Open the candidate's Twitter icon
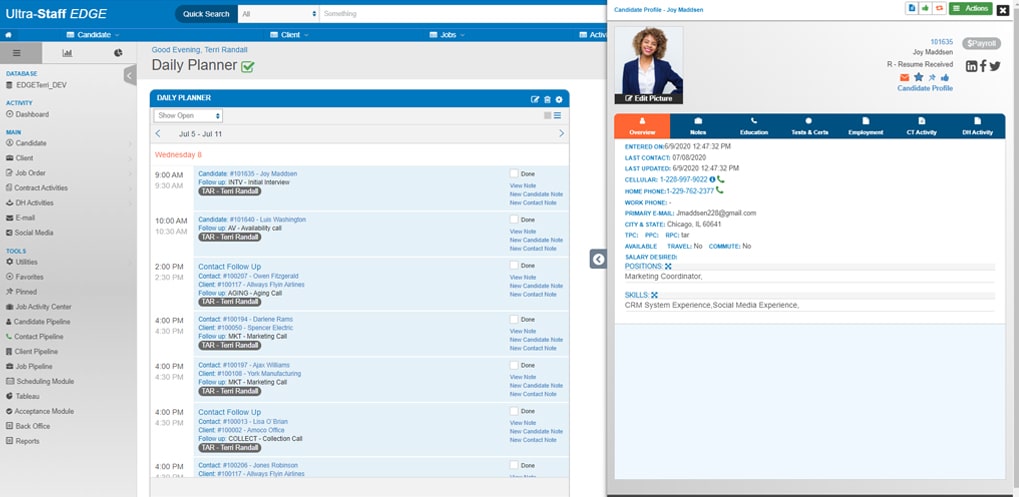The width and height of the screenshot is (1019, 497). coord(995,66)
